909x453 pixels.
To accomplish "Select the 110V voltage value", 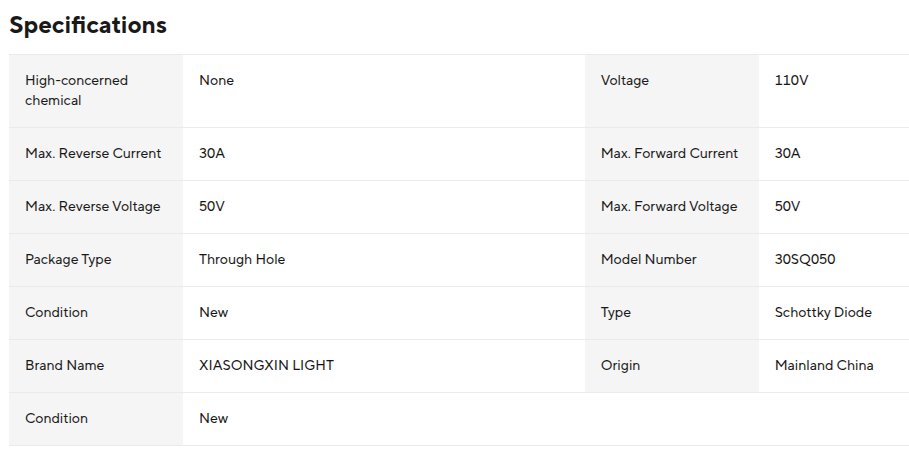I will pos(791,80).
